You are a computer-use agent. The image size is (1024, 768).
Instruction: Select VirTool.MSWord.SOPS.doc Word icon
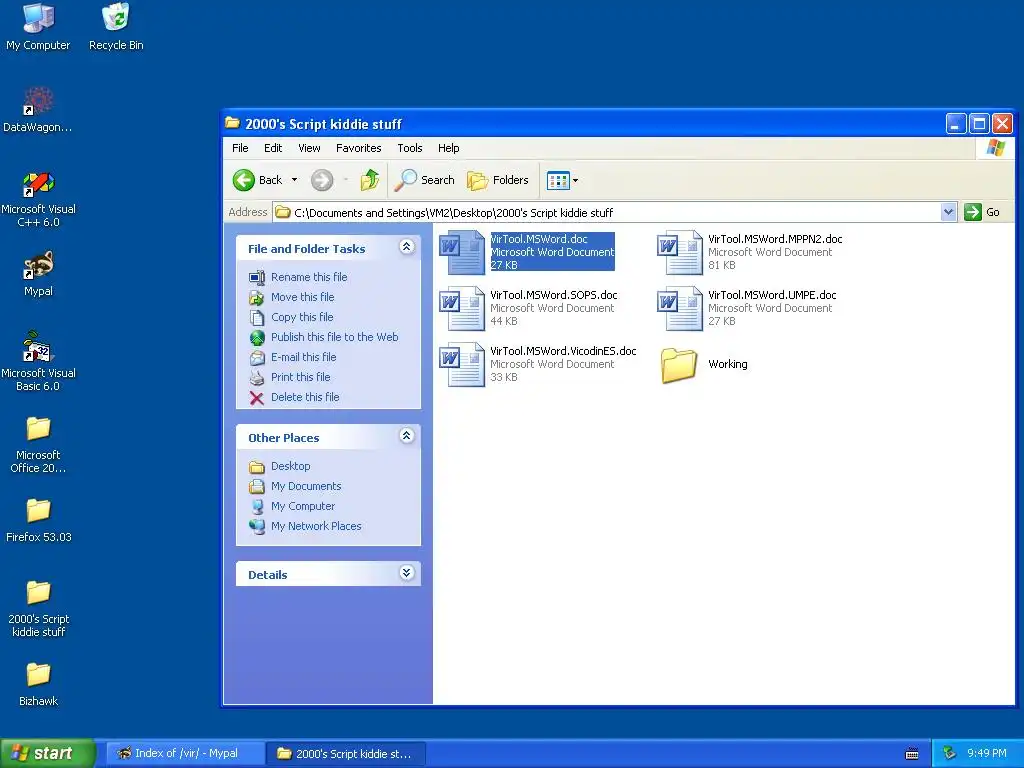click(x=462, y=309)
